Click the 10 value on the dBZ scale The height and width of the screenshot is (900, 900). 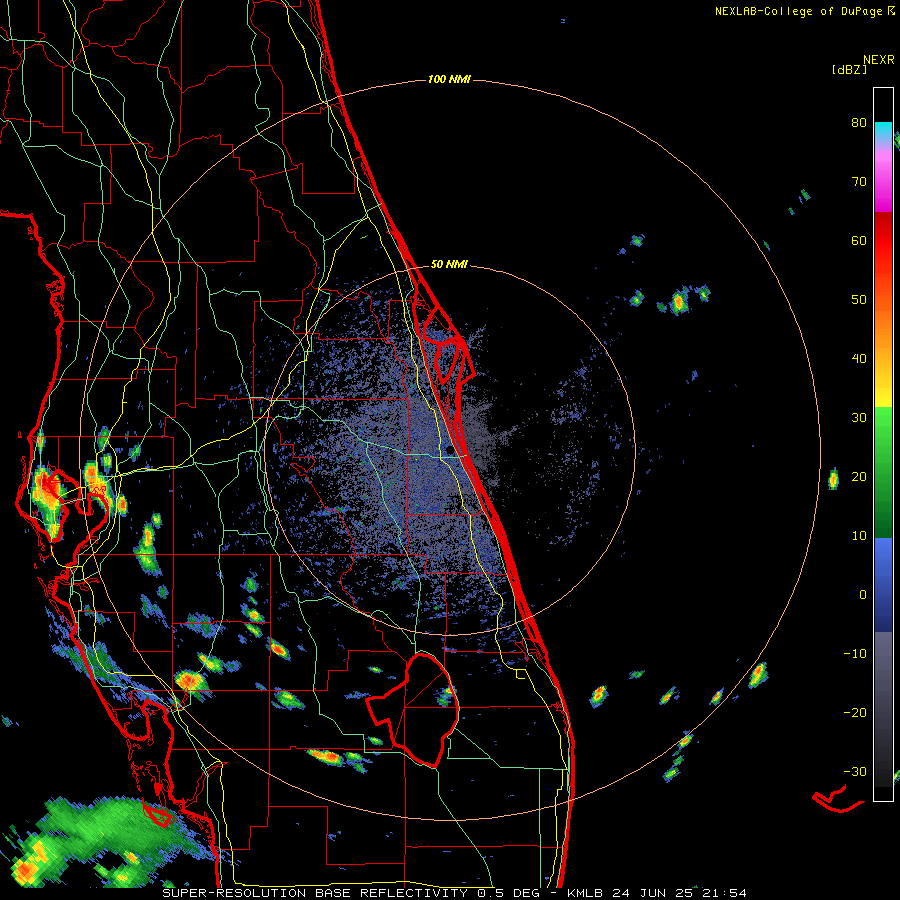(859, 536)
